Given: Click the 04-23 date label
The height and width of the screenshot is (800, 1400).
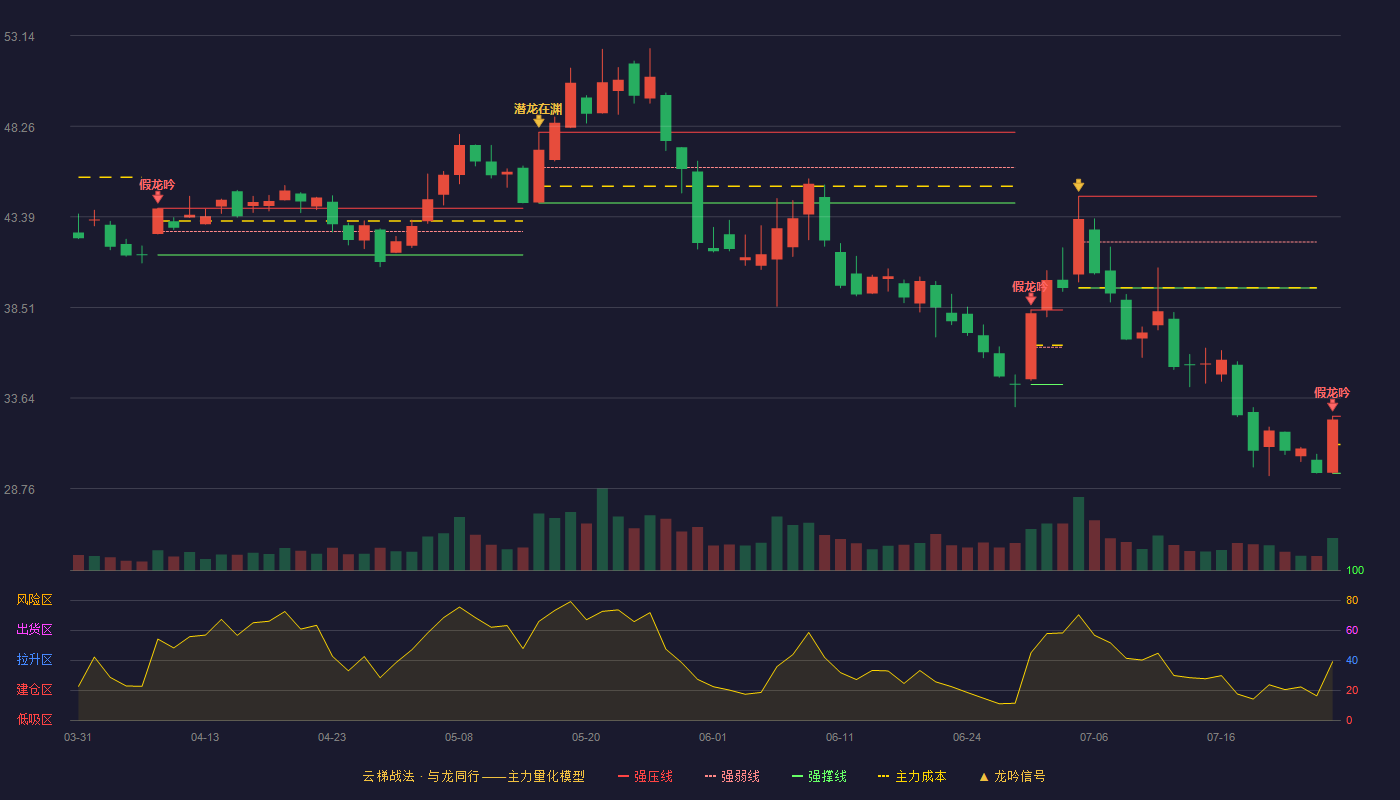Looking at the screenshot, I should [332, 737].
